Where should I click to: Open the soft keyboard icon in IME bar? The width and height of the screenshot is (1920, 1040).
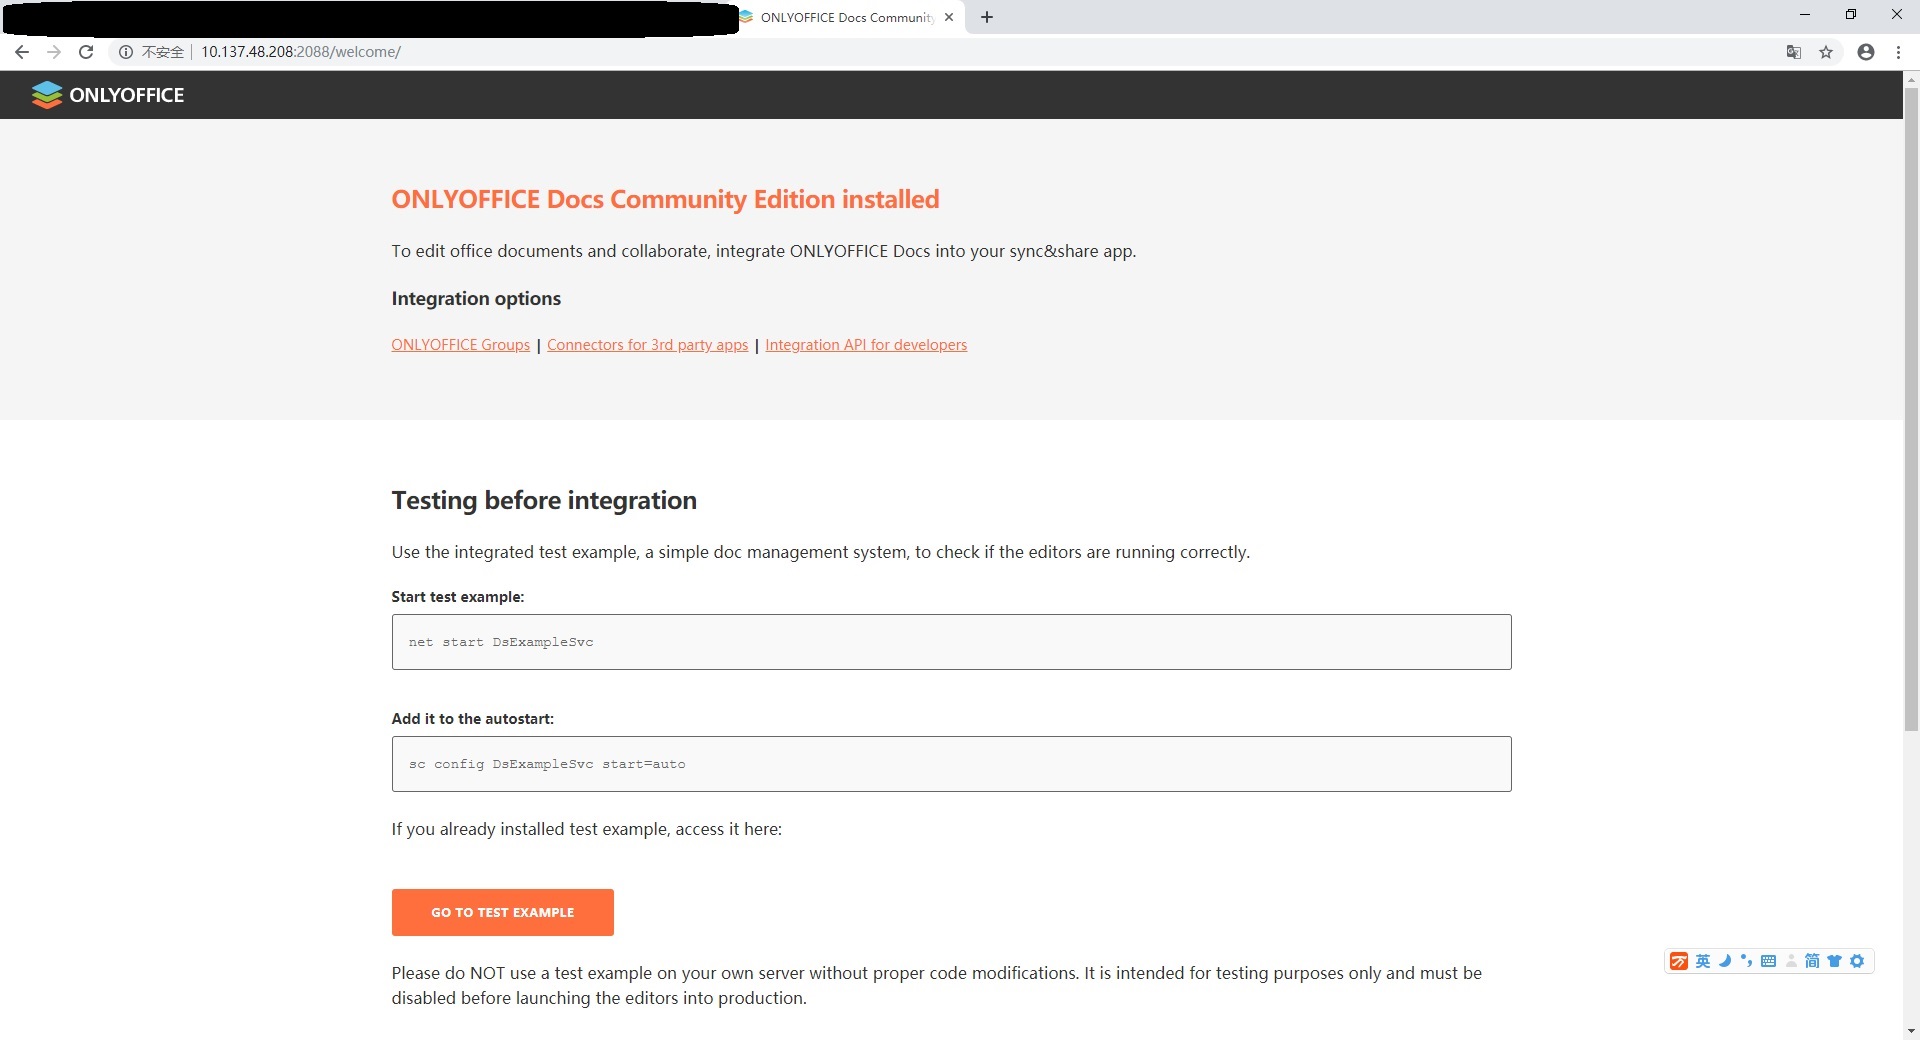click(x=1768, y=961)
